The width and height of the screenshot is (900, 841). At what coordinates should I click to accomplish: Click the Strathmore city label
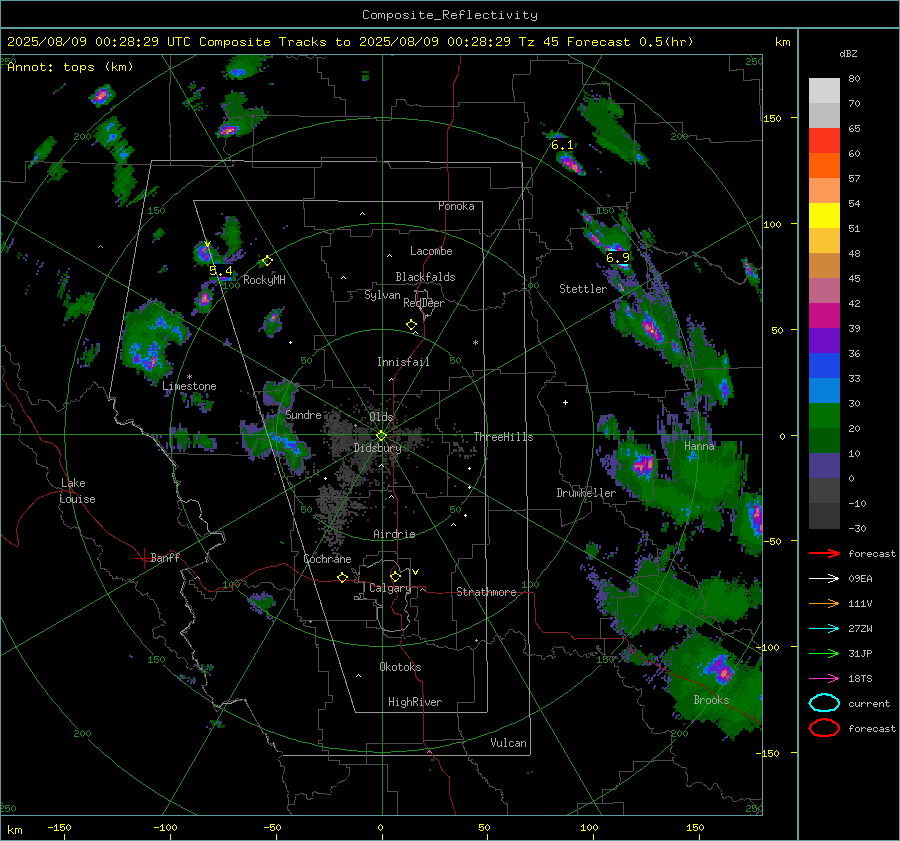pyautogui.click(x=486, y=592)
